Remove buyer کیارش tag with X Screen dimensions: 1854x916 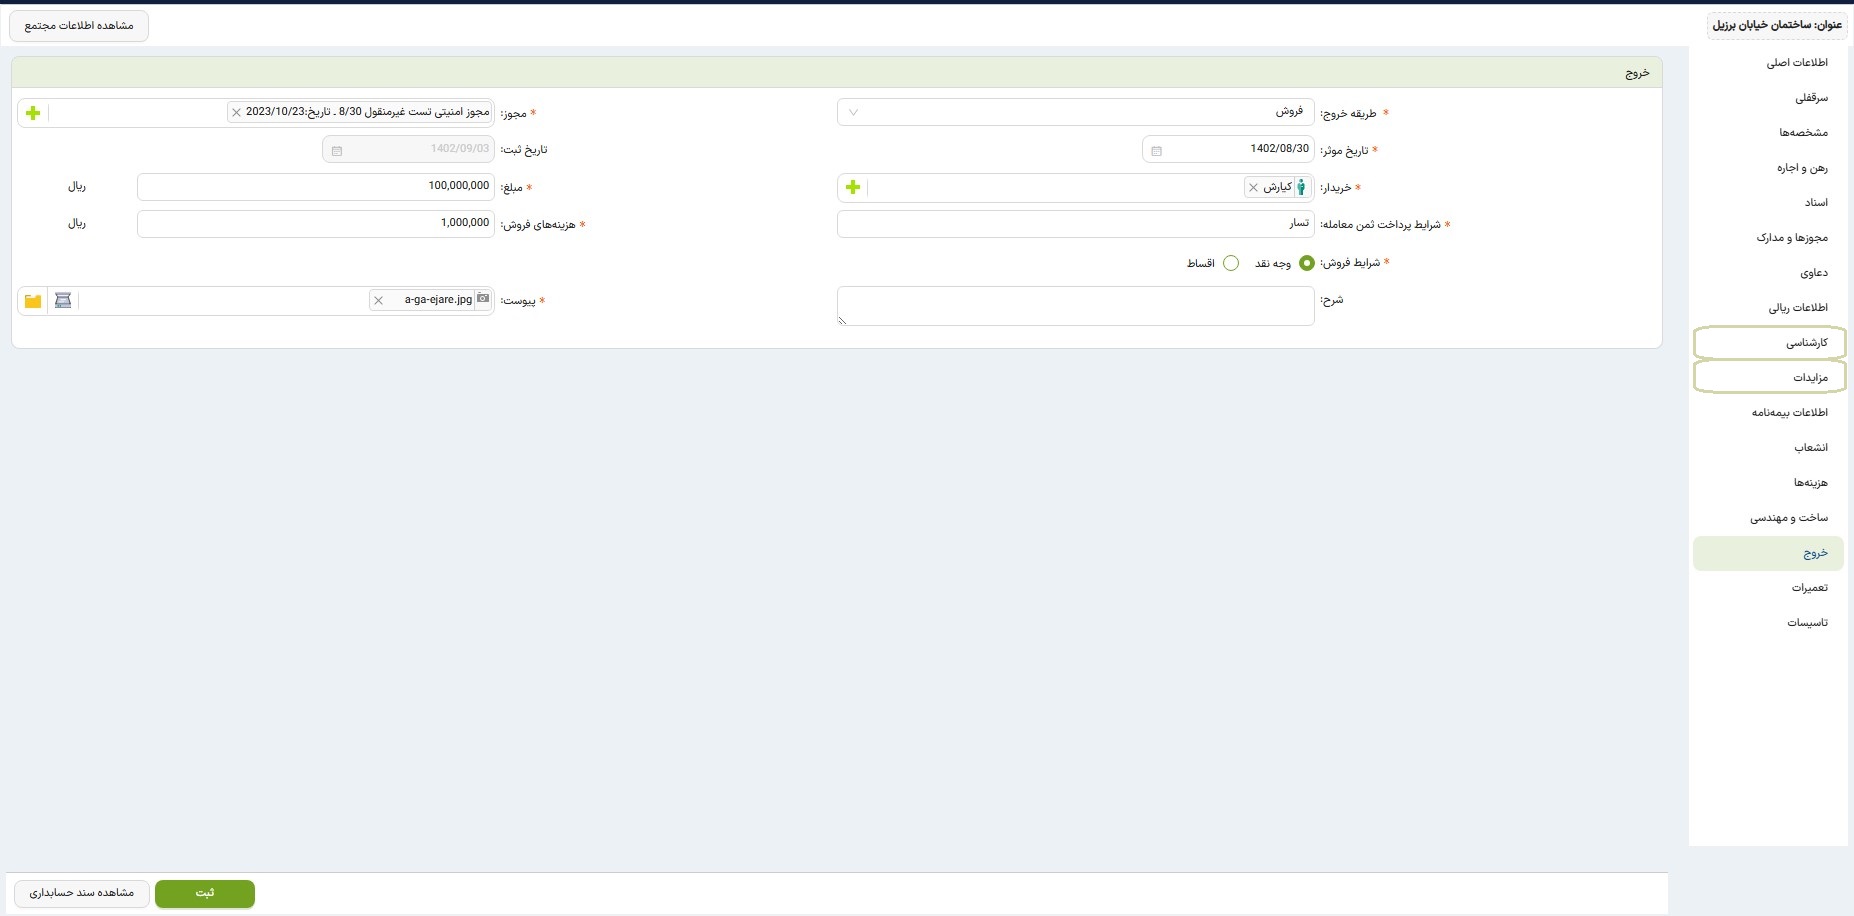1253,187
